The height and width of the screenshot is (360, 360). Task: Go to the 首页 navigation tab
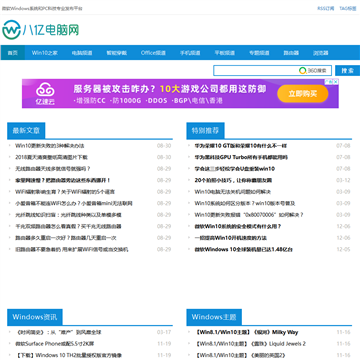coord(13,53)
